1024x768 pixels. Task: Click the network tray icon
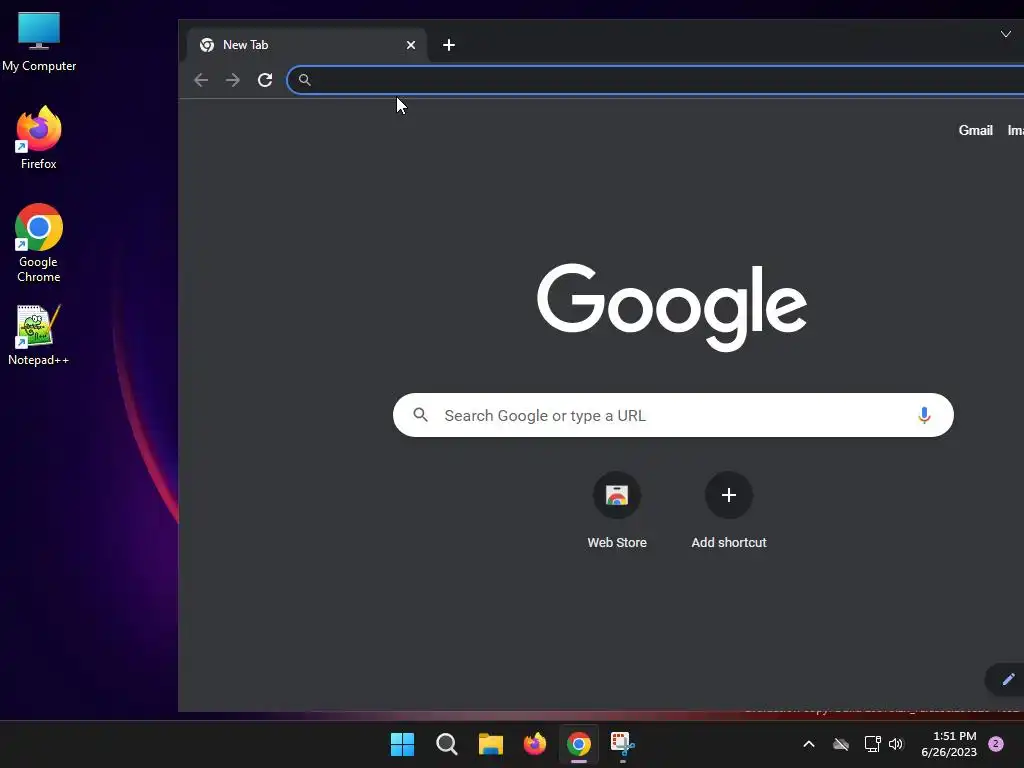tap(872, 744)
